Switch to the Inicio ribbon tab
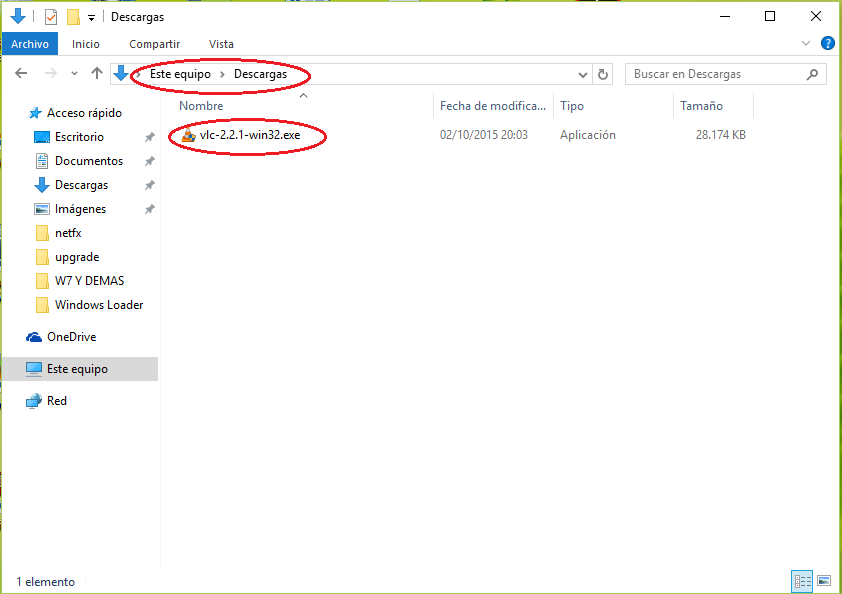Image resolution: width=842 pixels, height=594 pixels. coord(86,44)
